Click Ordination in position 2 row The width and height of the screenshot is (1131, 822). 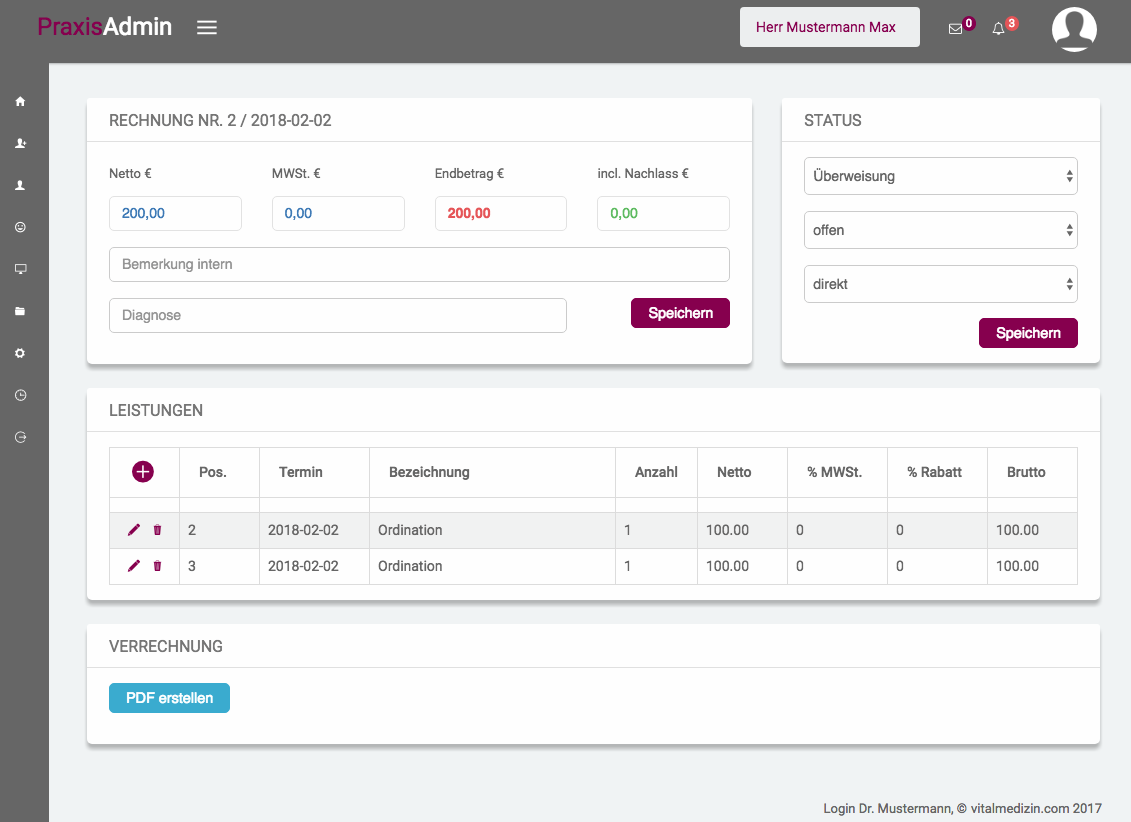410,530
